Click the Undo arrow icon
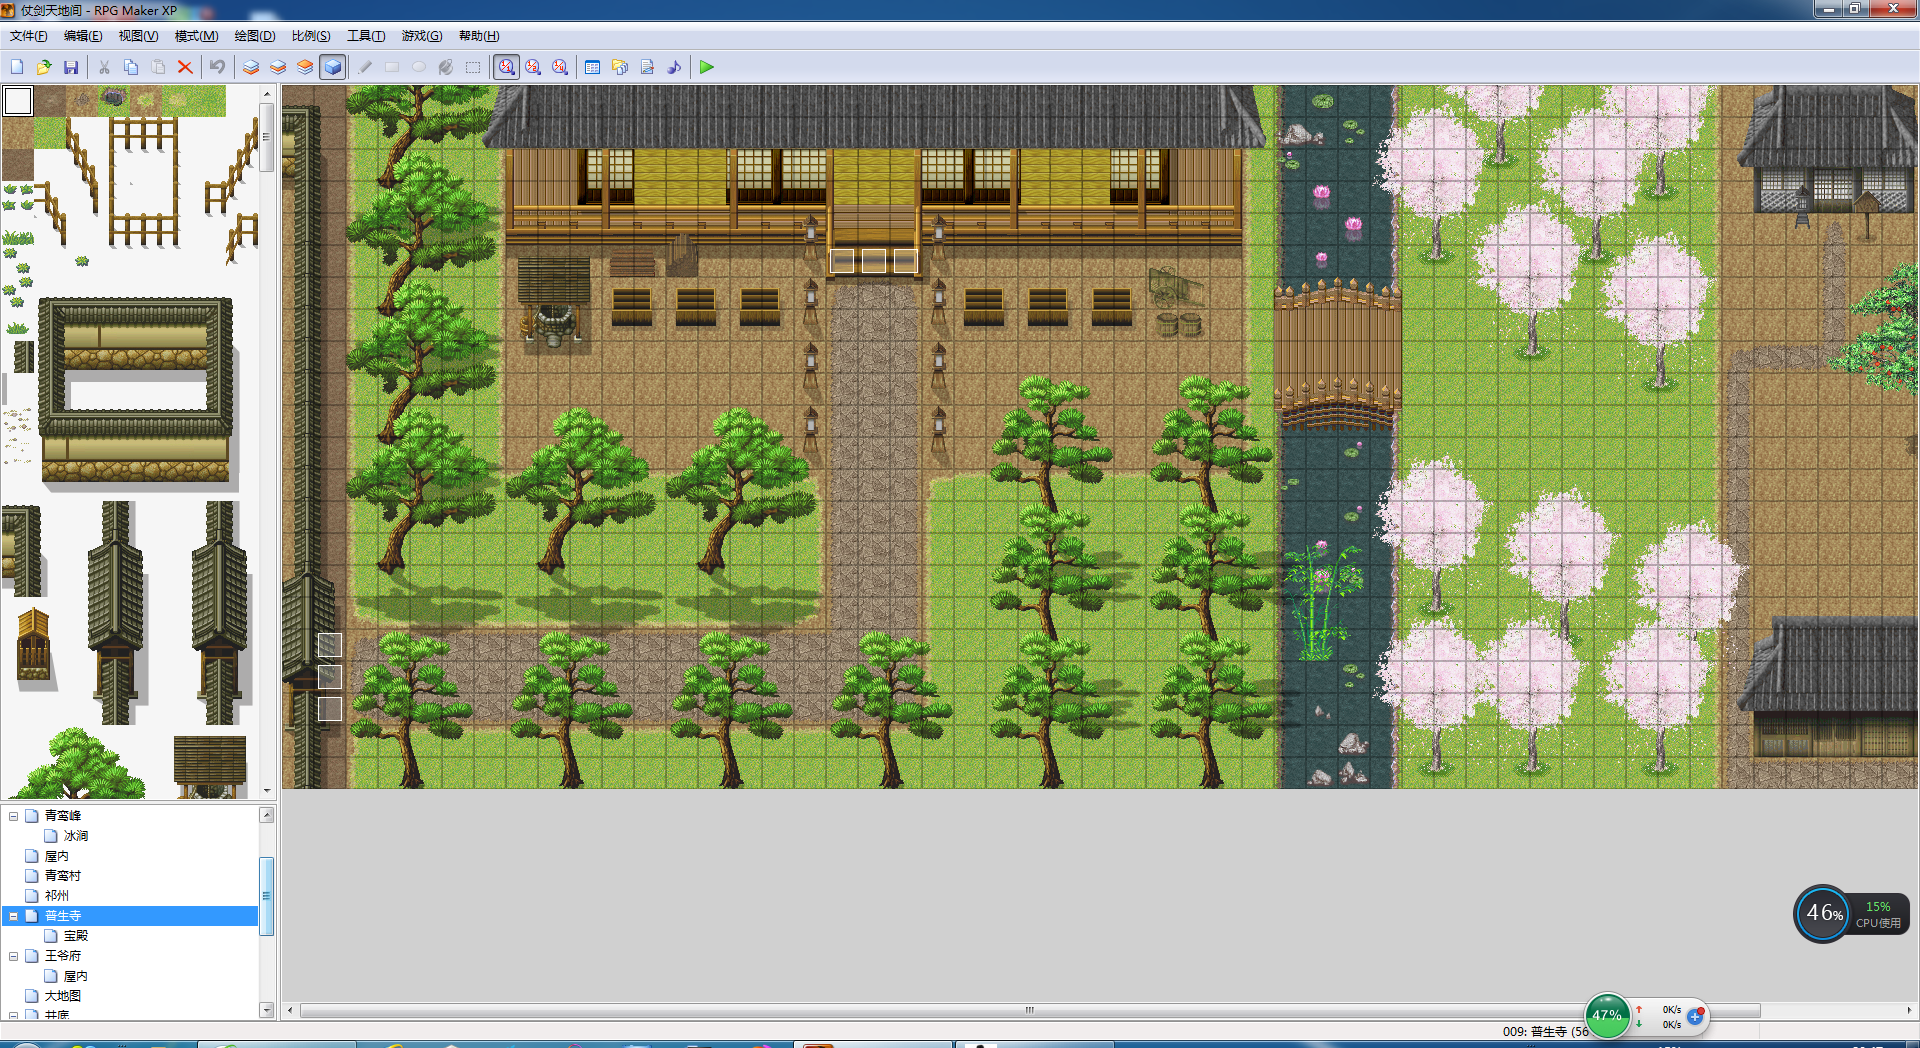Screen dimensions: 1920x1048 pos(217,67)
